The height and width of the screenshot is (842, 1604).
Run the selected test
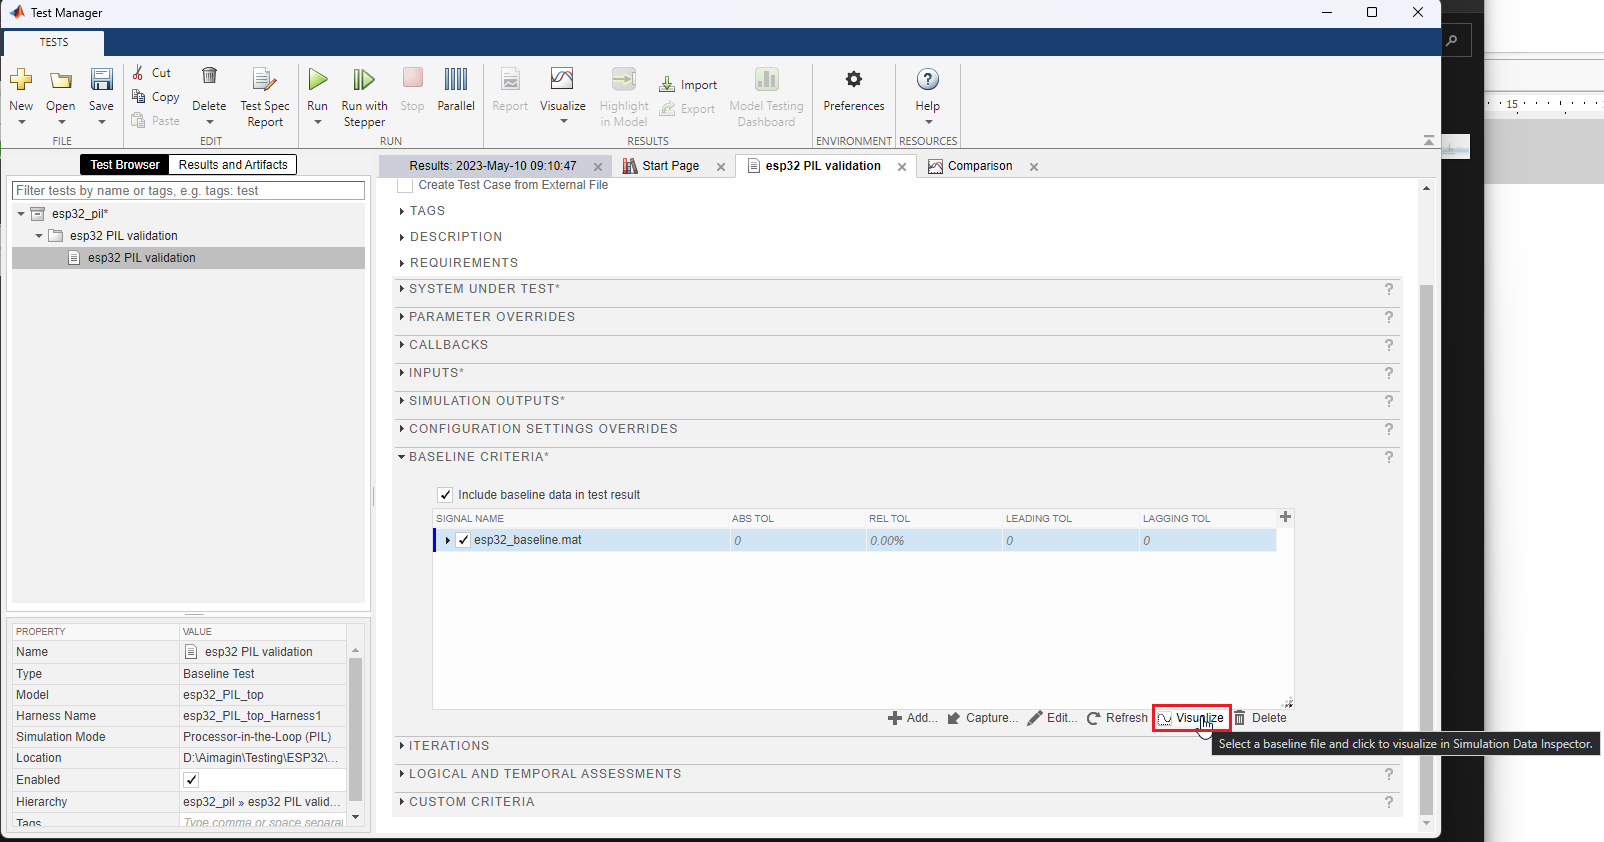click(x=318, y=79)
